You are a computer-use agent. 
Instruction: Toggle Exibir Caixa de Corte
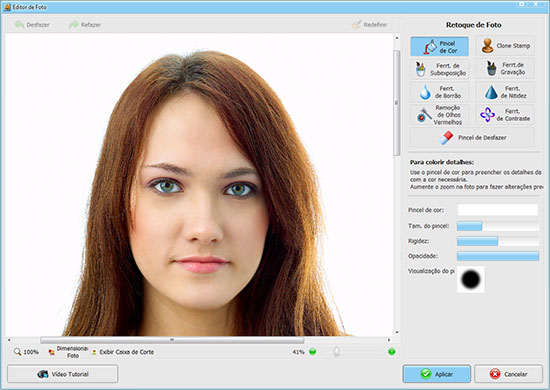pos(122,352)
